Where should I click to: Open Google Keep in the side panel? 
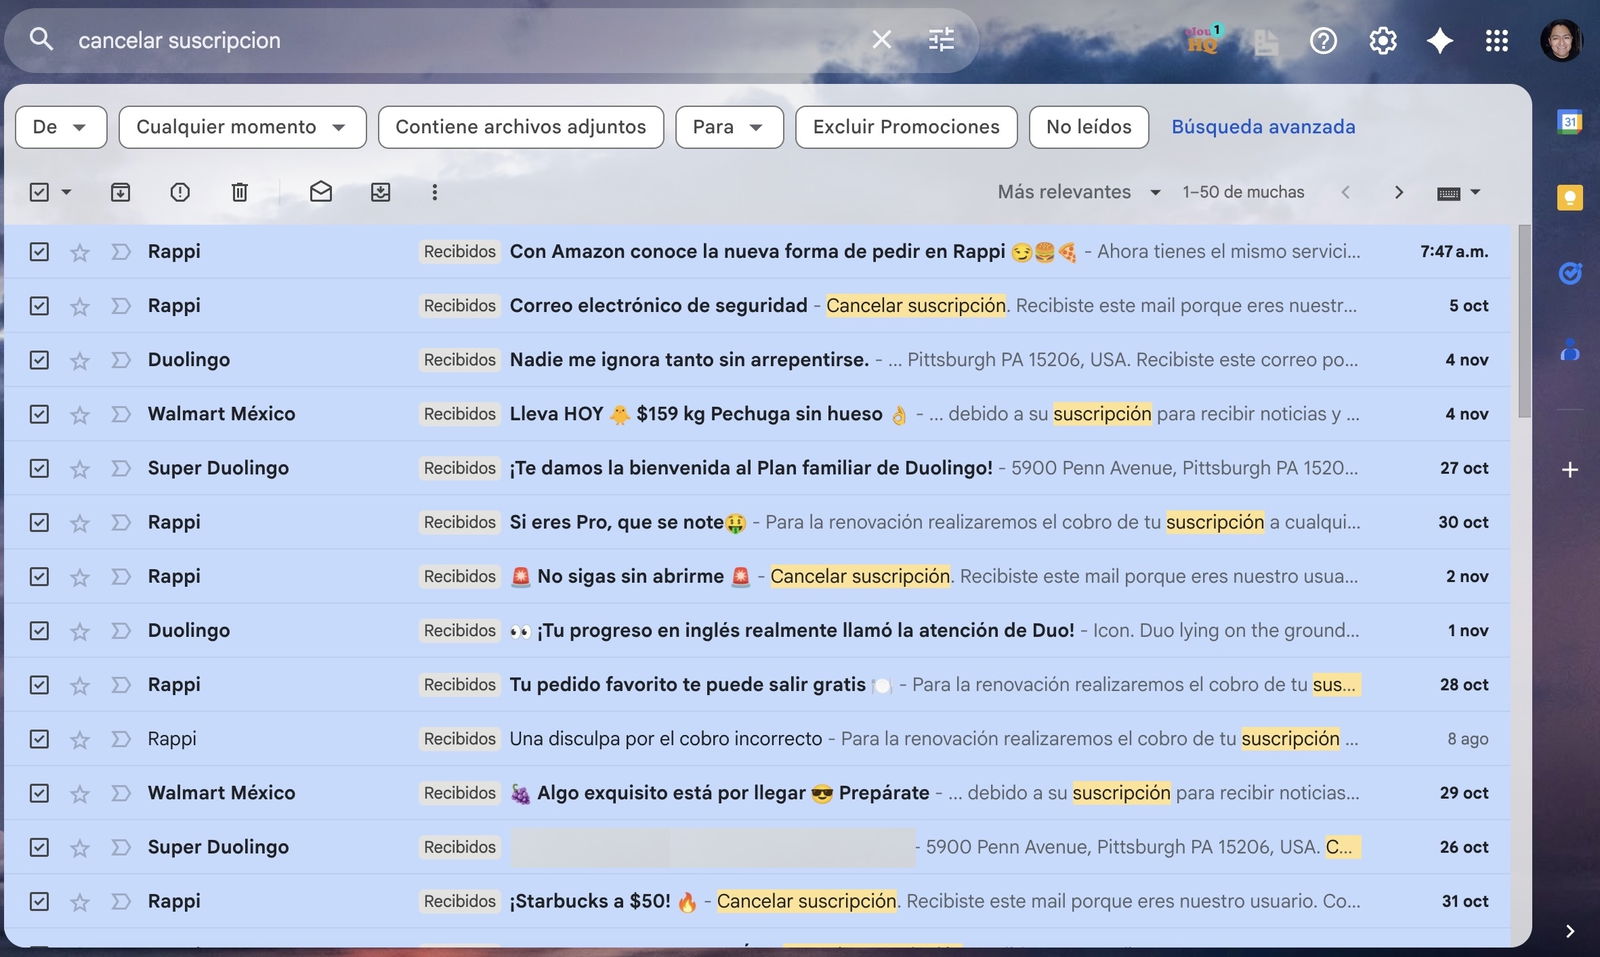(1570, 197)
